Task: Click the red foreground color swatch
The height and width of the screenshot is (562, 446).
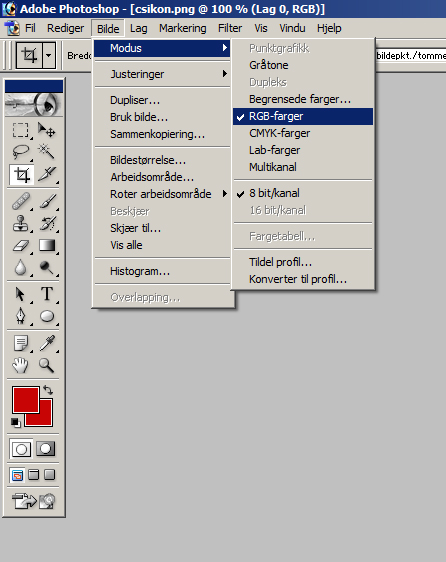Action: pyautogui.click(x=25, y=399)
